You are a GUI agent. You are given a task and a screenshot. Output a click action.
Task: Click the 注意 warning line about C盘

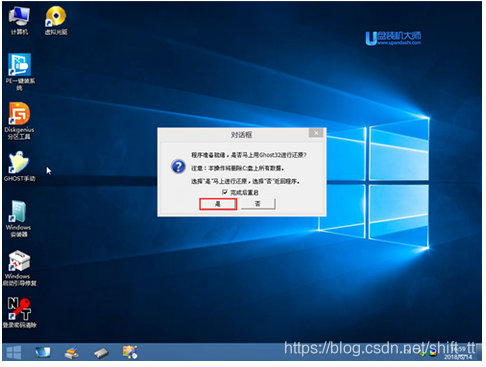pos(238,168)
